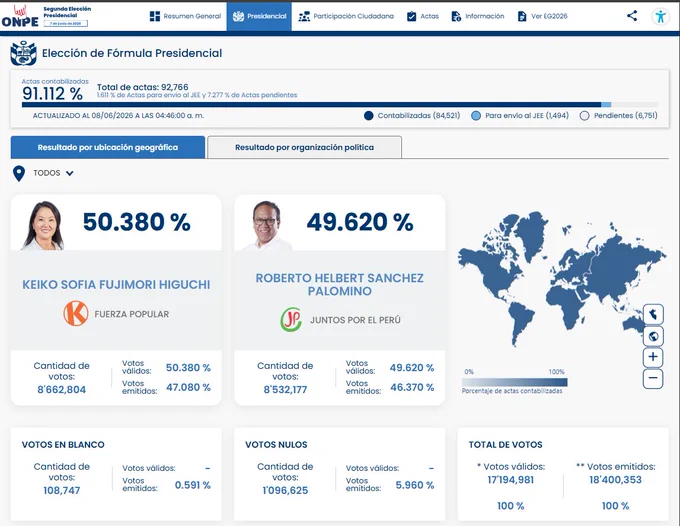Image resolution: width=680 pixels, height=526 pixels.
Task: Click Roberto Sánchez's photo
Action: click(x=266, y=225)
